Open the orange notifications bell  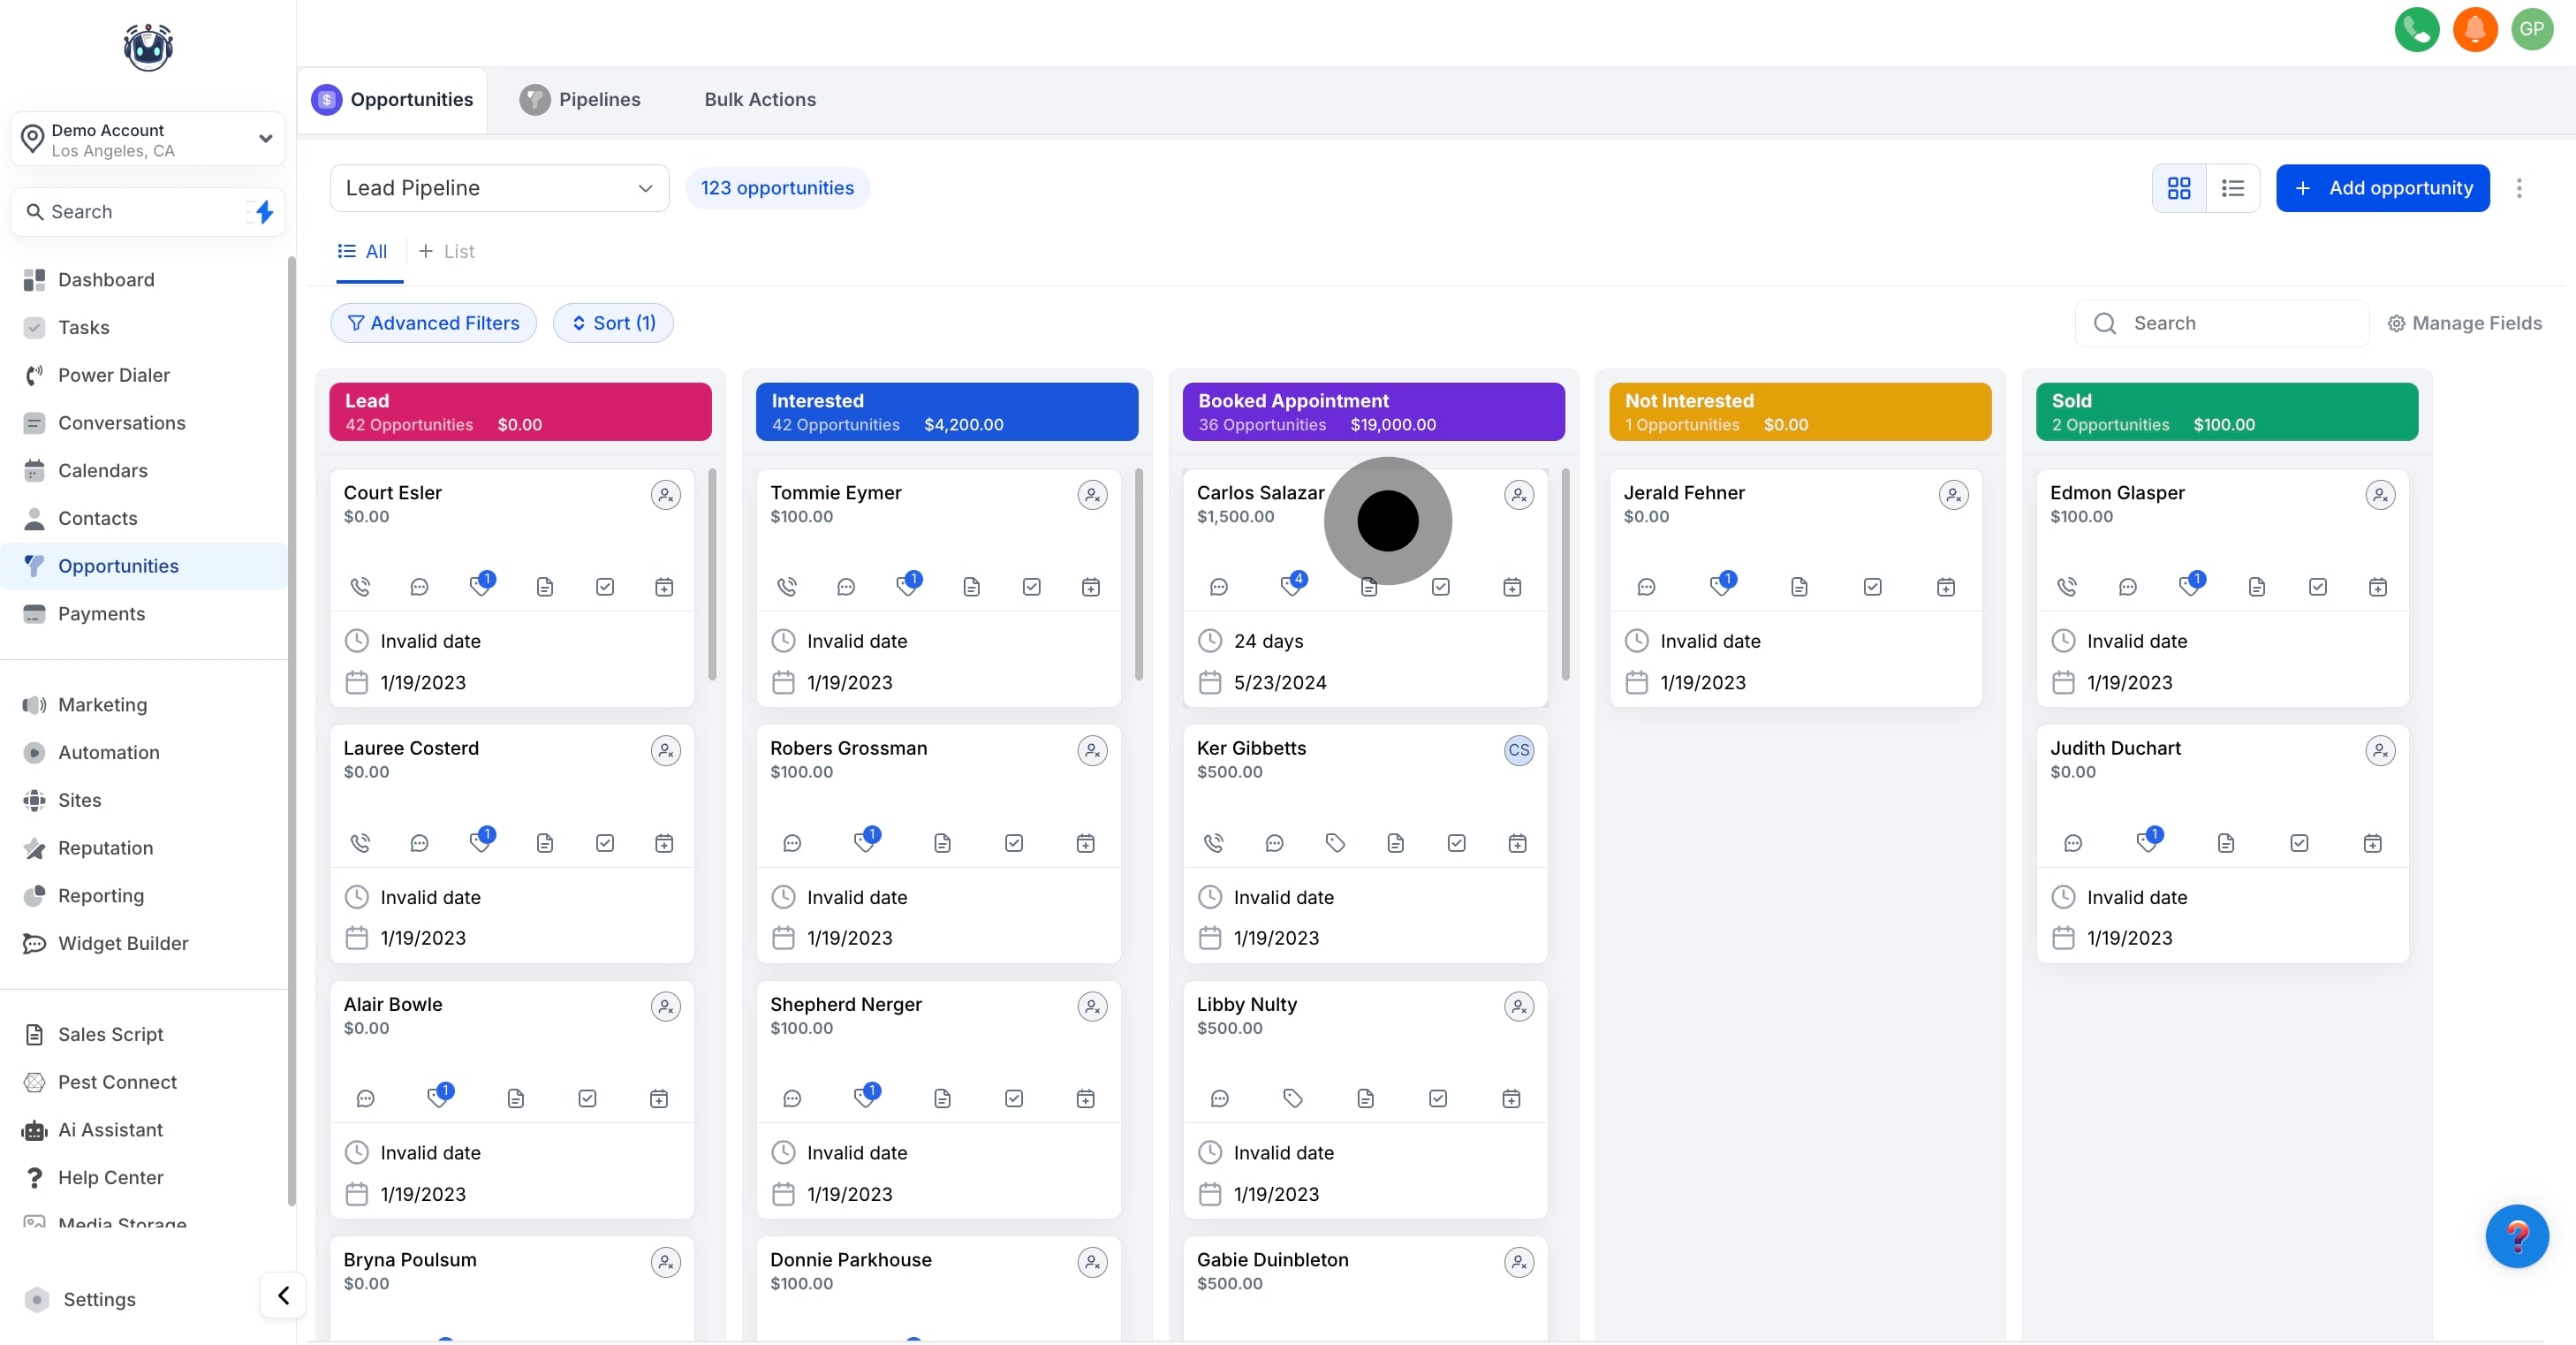(2474, 29)
